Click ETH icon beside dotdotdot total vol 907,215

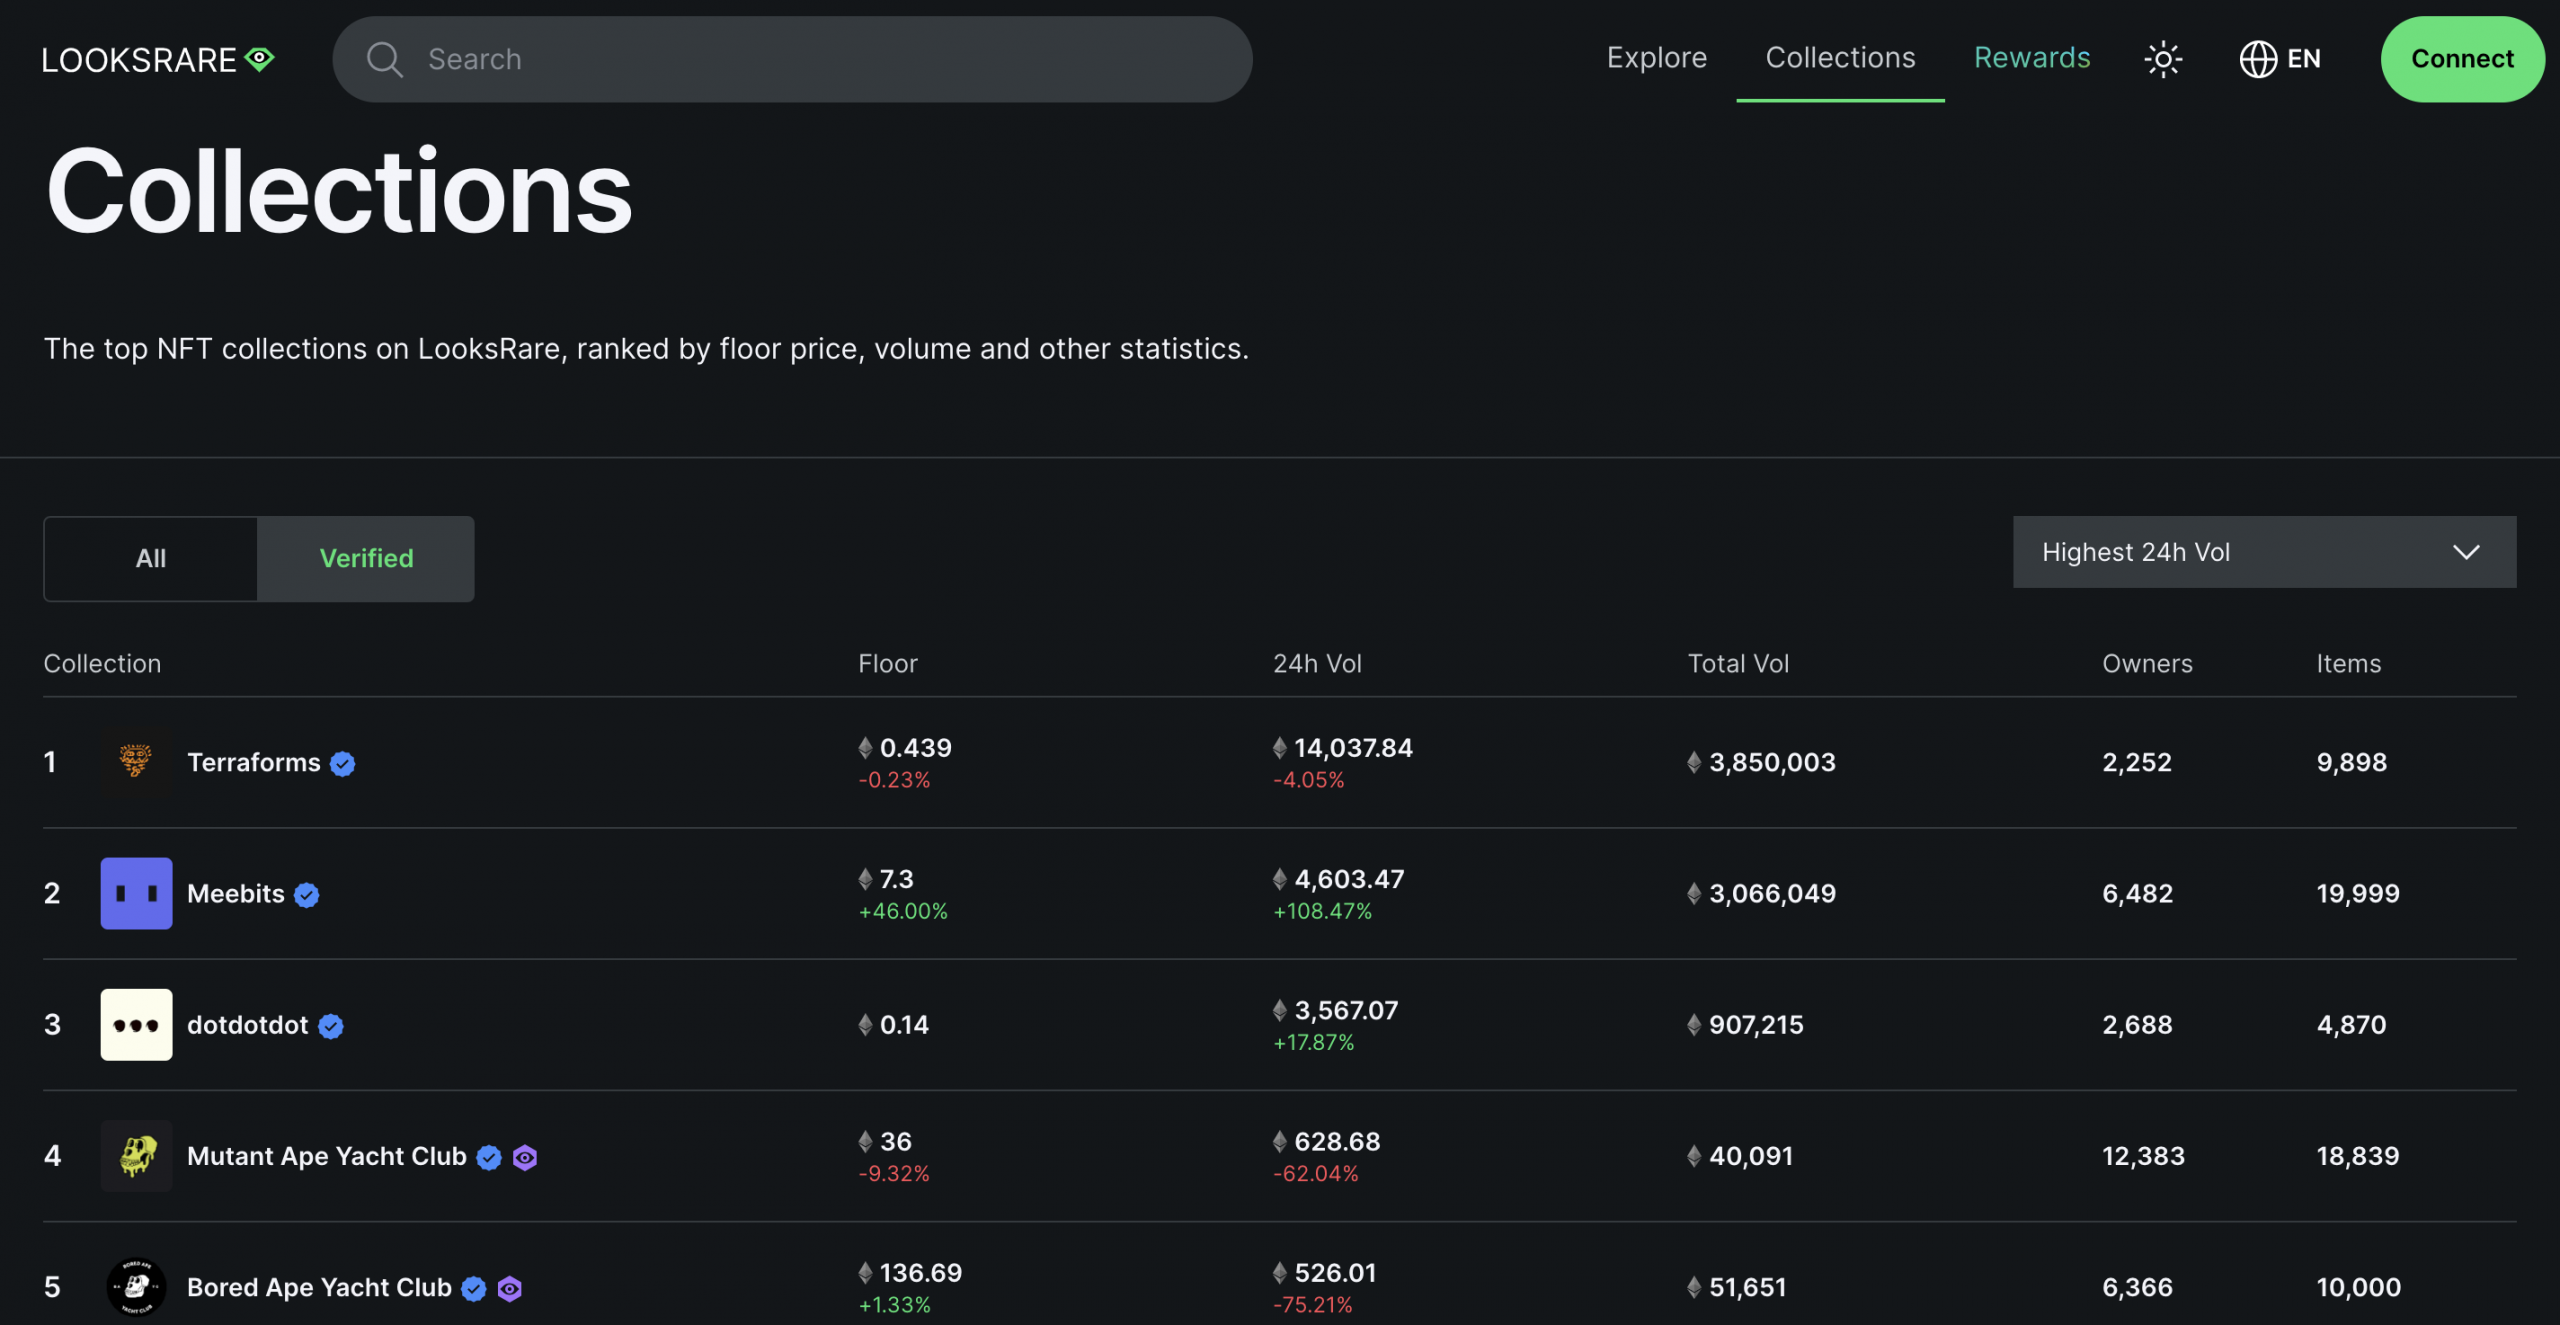[1694, 1024]
